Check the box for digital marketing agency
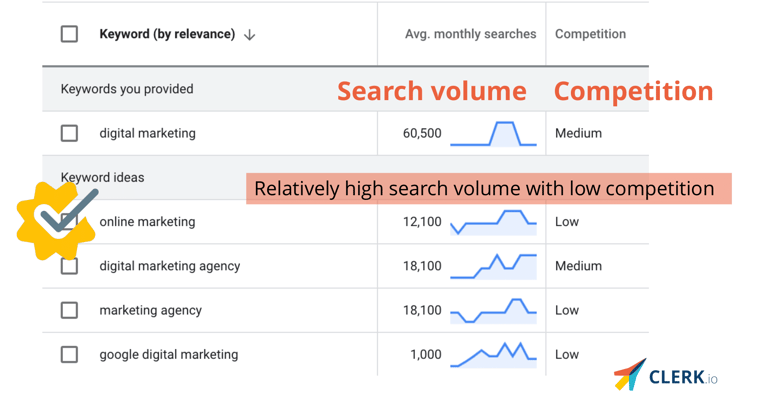760x397 pixels. point(69,266)
